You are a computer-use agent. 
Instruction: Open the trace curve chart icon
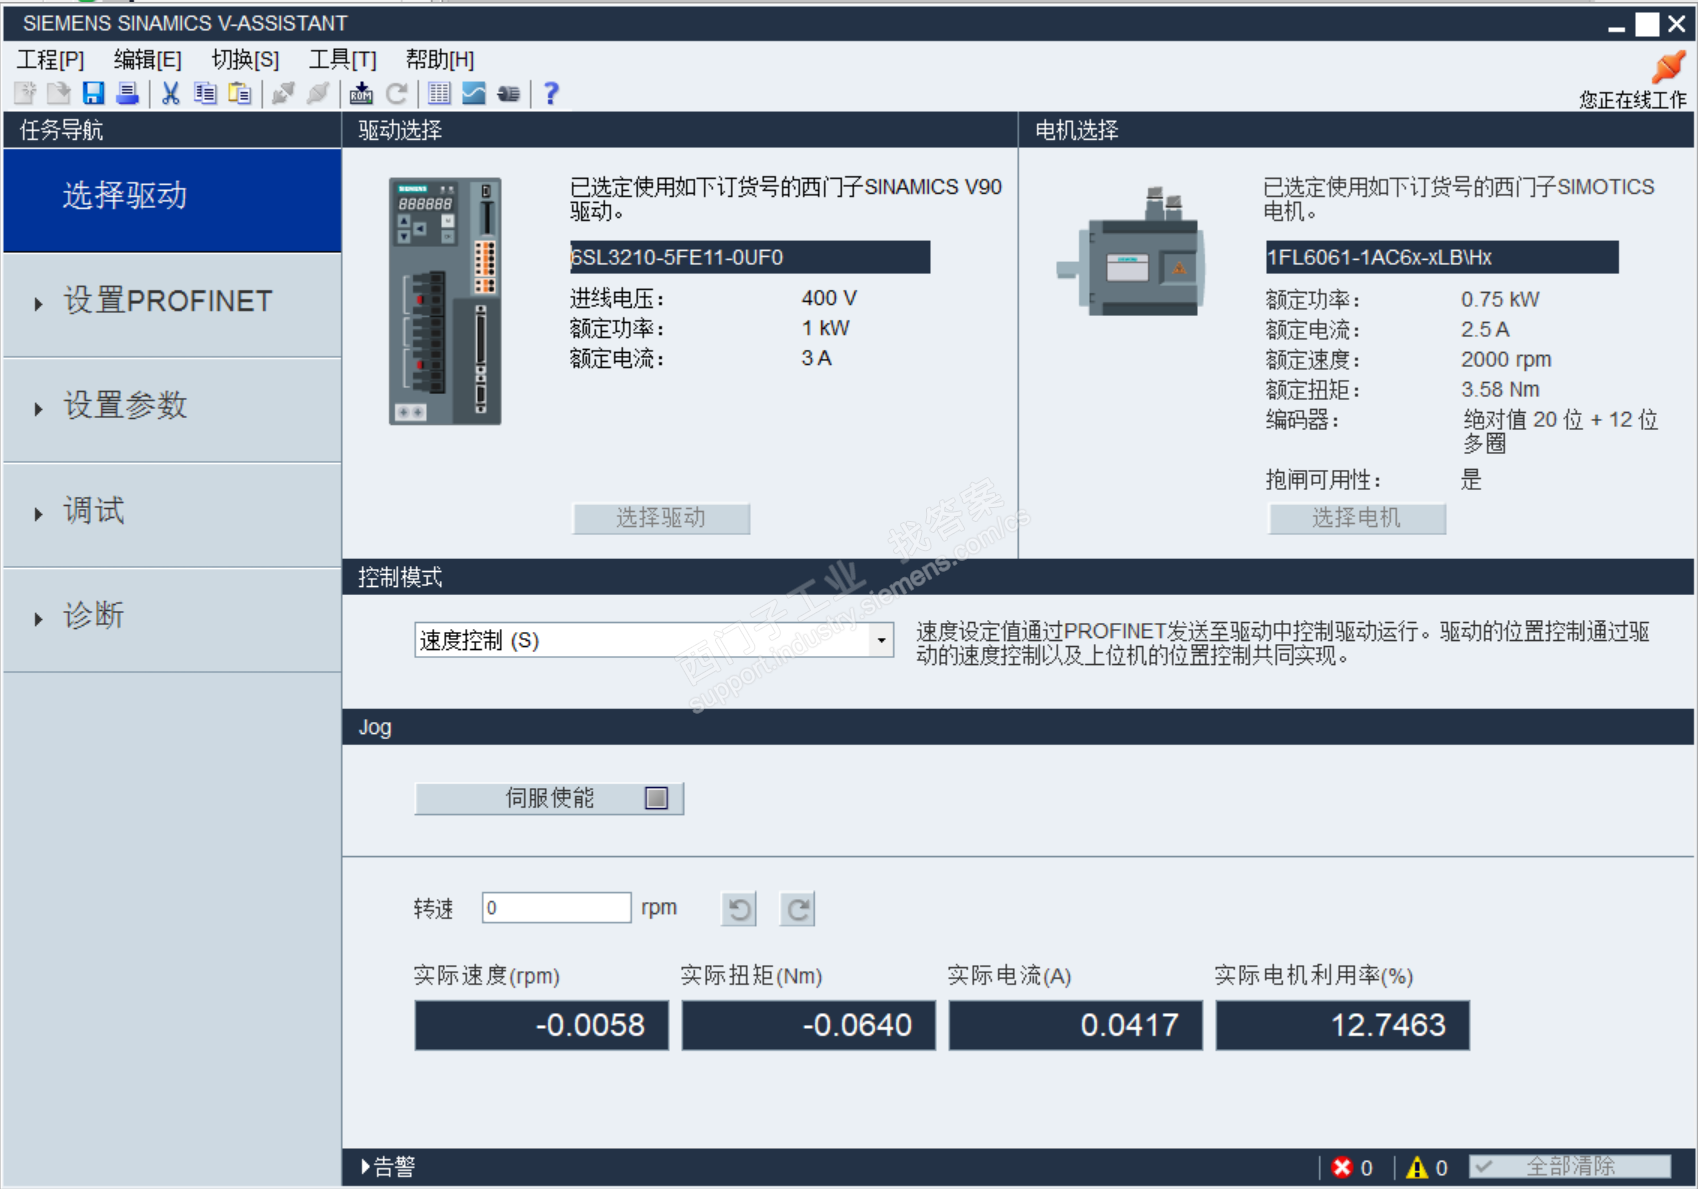pyautogui.click(x=474, y=94)
